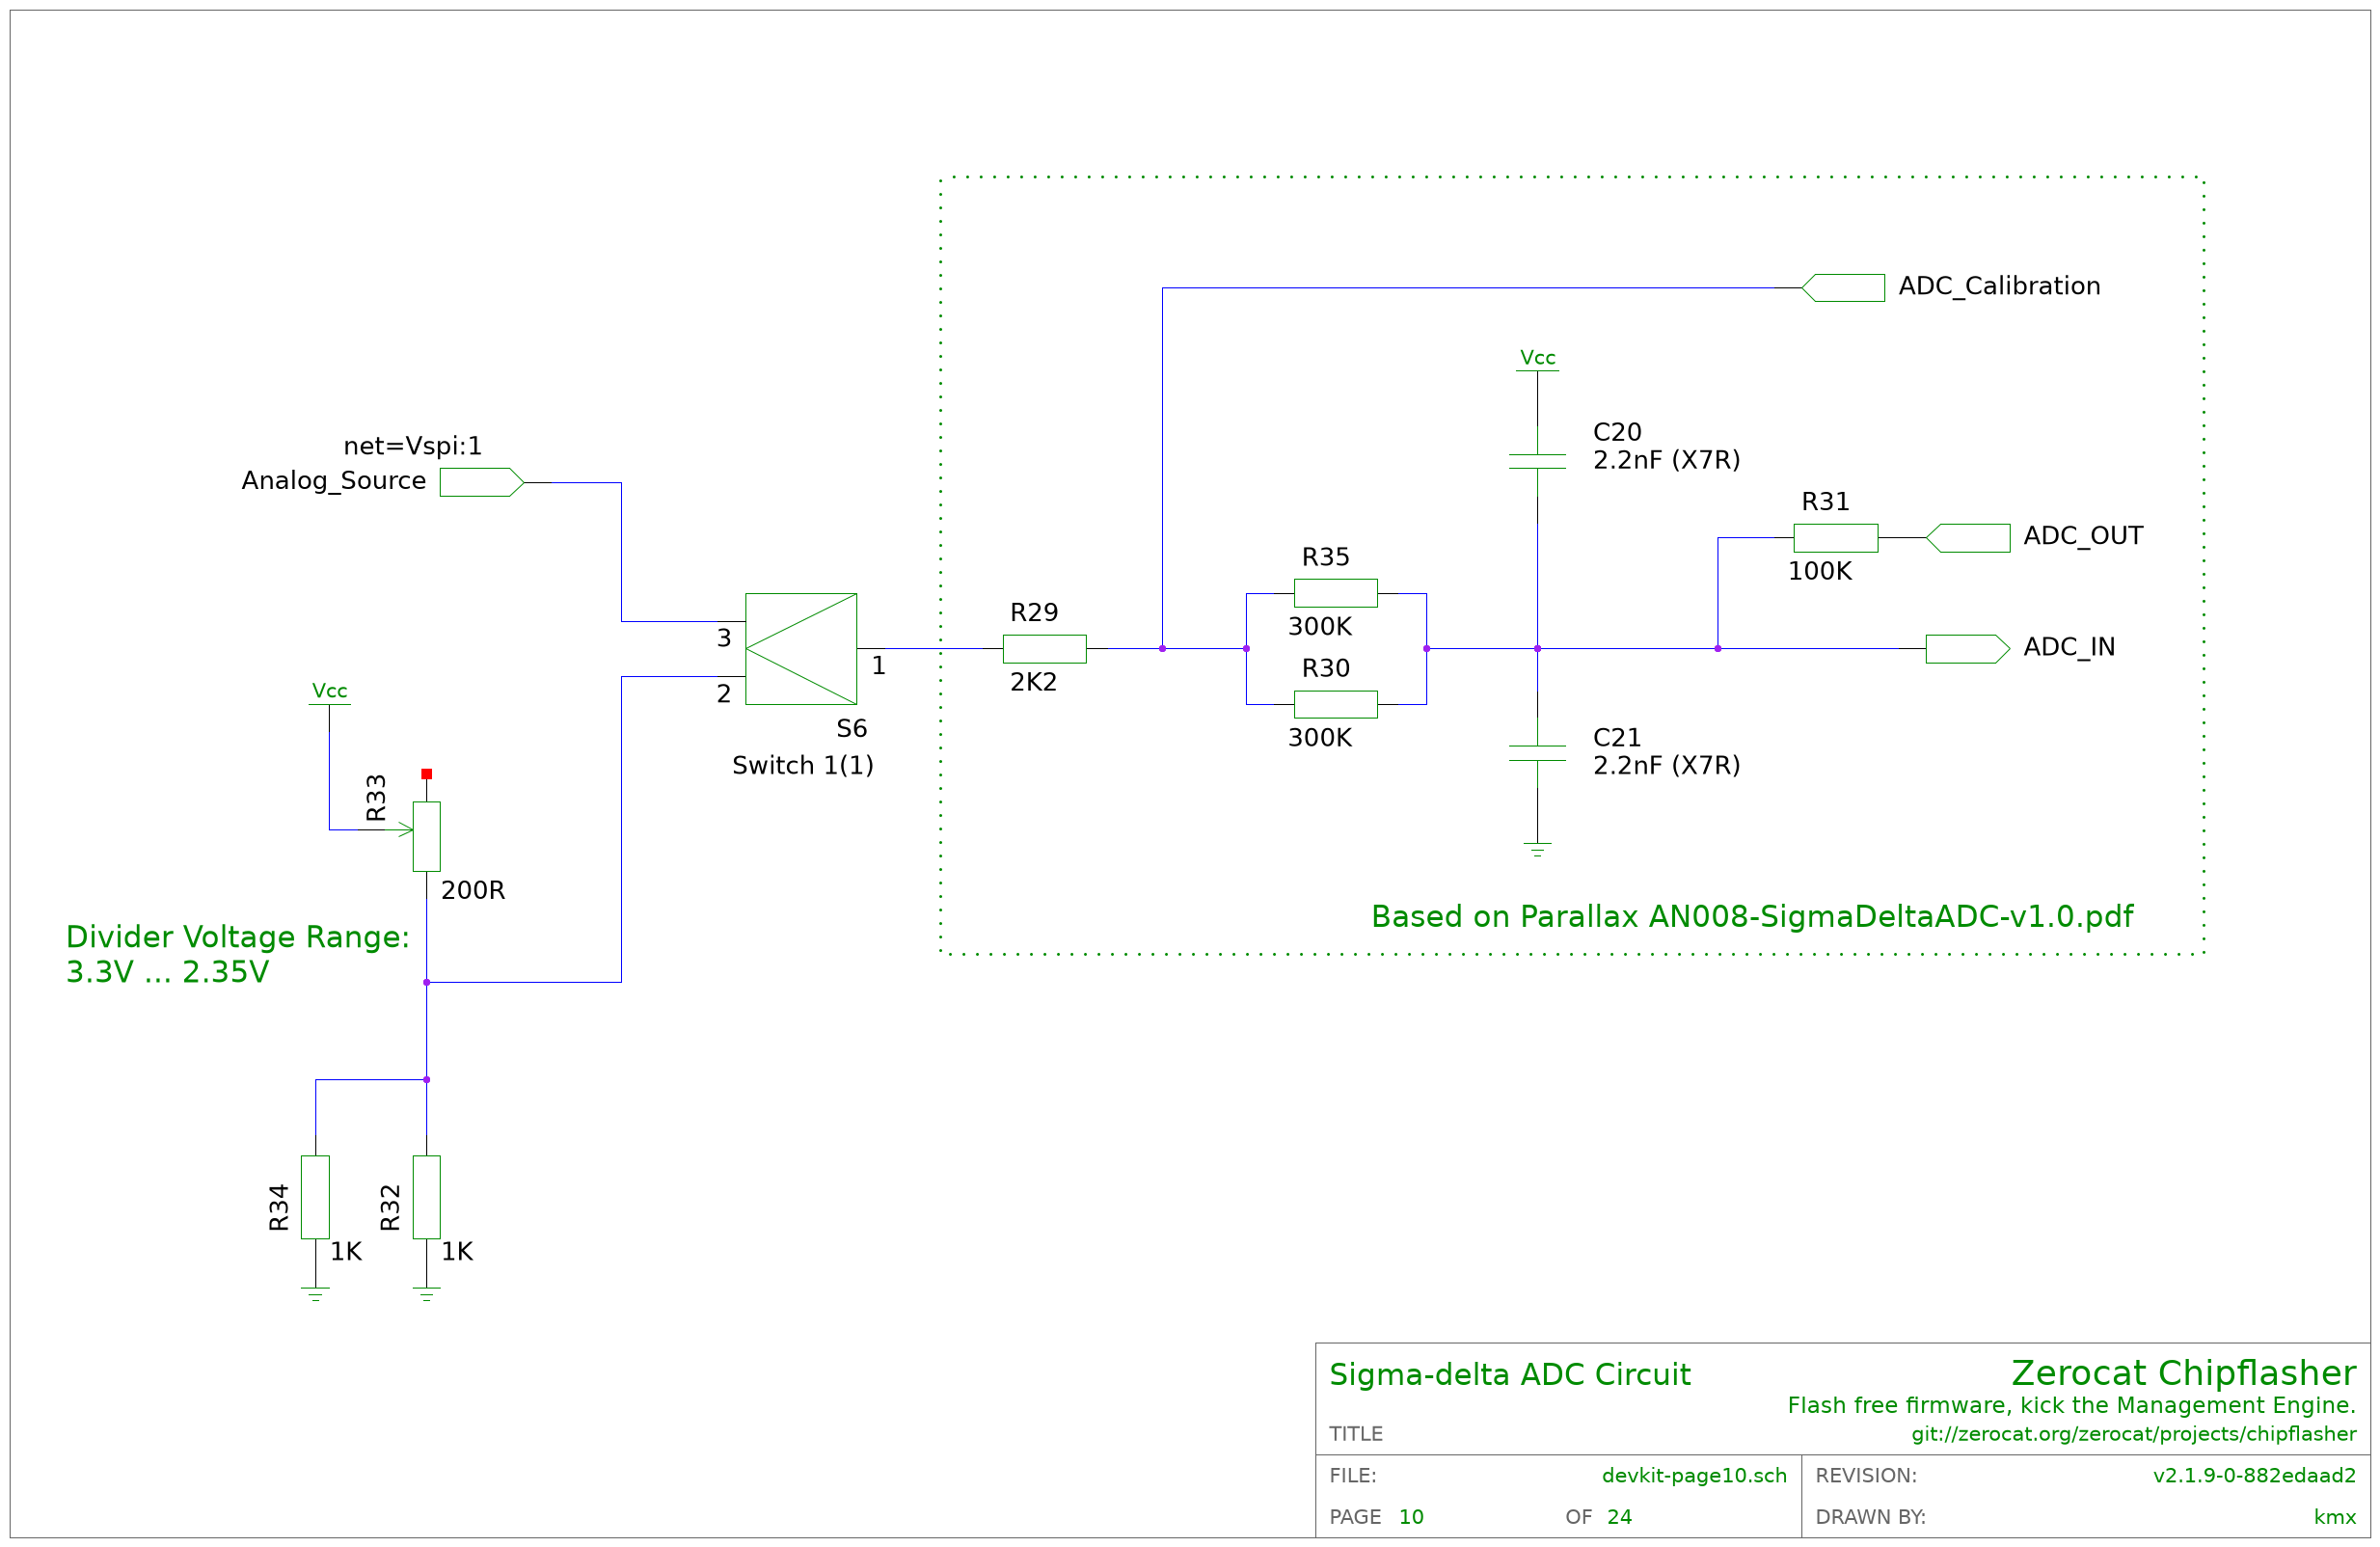Select the R29 2K2 resistor symbol

1044,649
